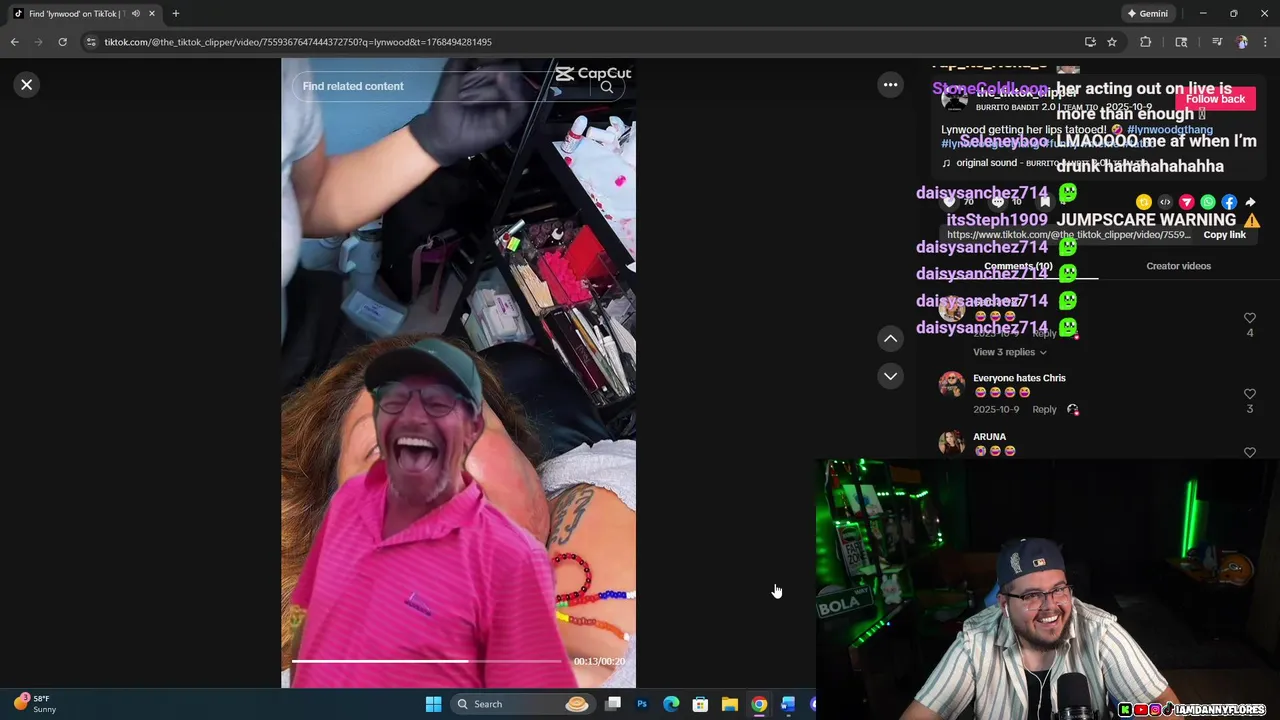Like the video with the heart icon
Image resolution: width=1280 pixels, height=720 pixels.
coord(950,202)
